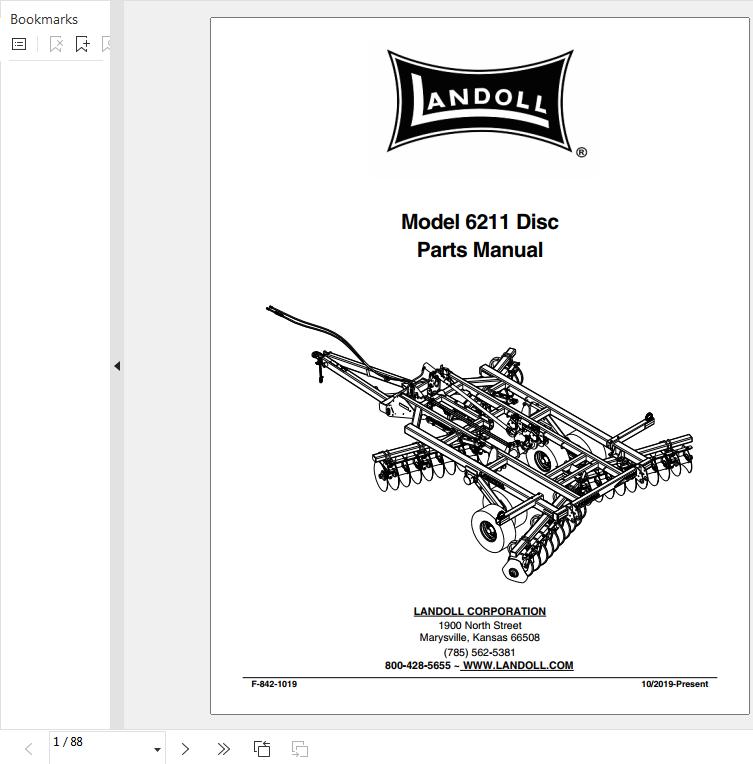Image resolution: width=753 pixels, height=764 pixels.
Task: Click the 800-428-5655 phone number
Action: [418, 666]
